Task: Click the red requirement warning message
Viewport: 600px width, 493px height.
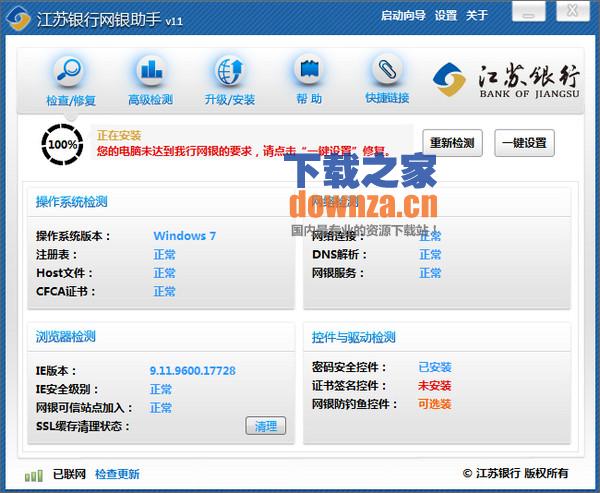Action: click(x=244, y=151)
